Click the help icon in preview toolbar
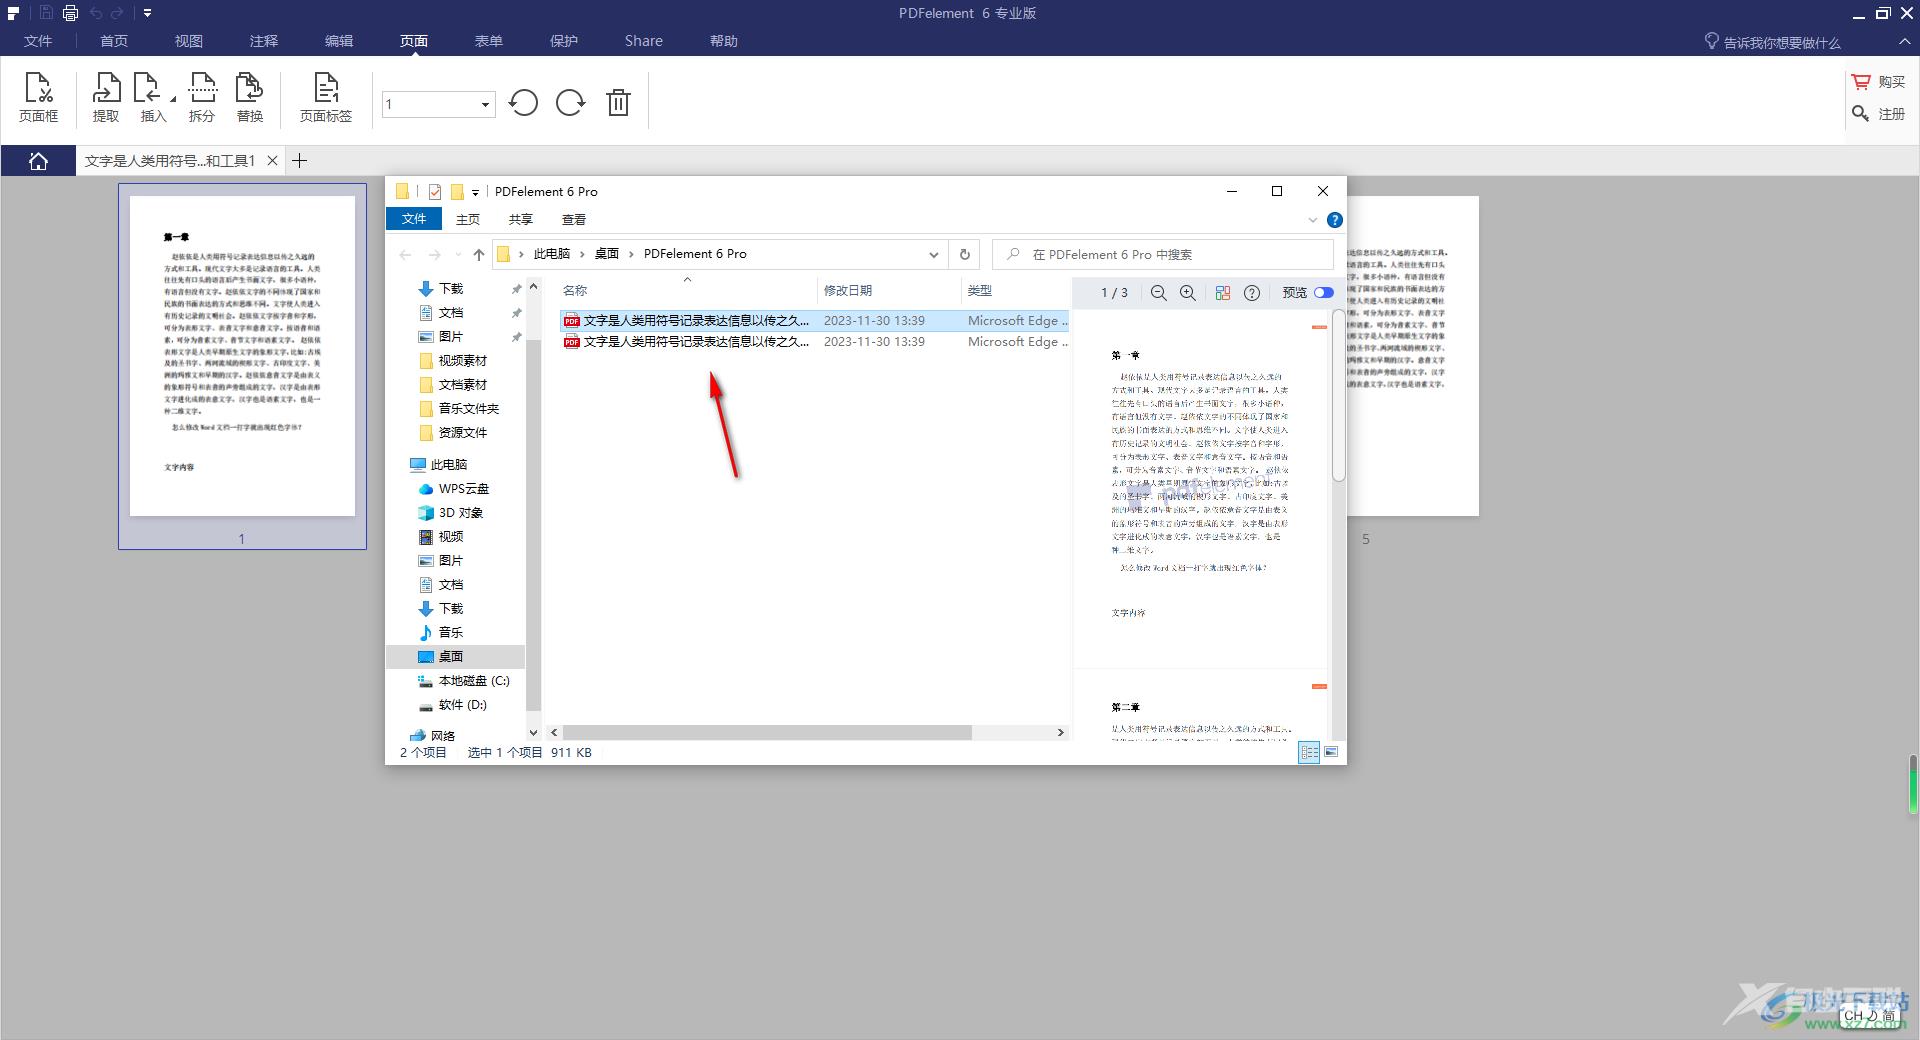 pos(1251,293)
